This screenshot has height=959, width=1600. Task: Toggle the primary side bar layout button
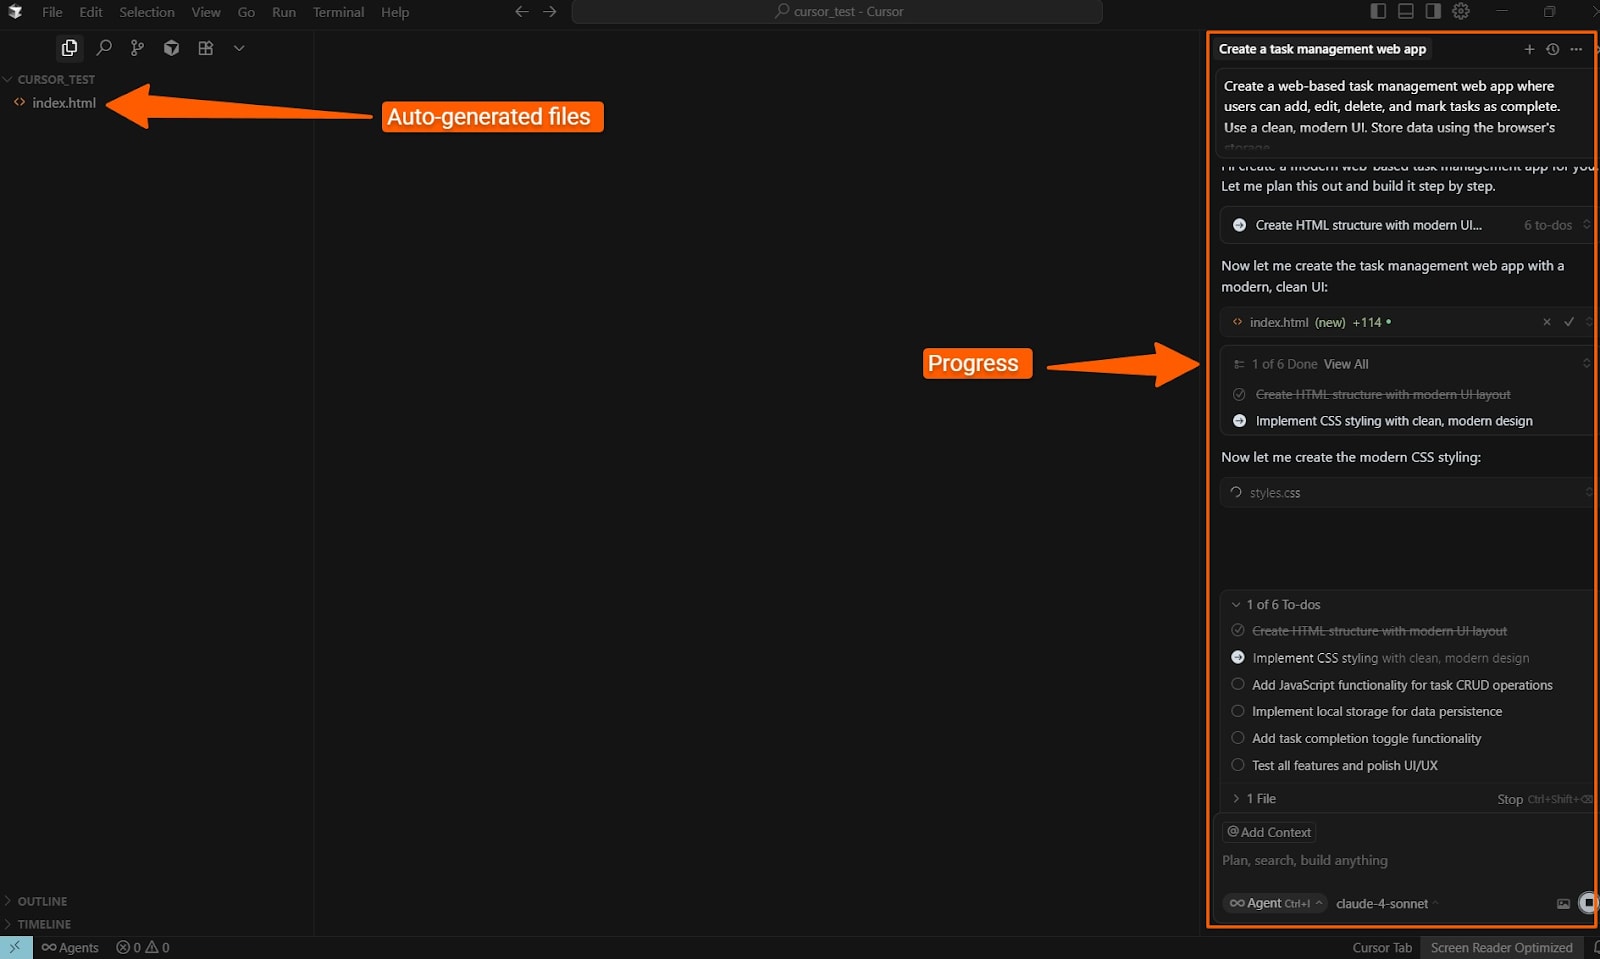pyautogui.click(x=1378, y=11)
